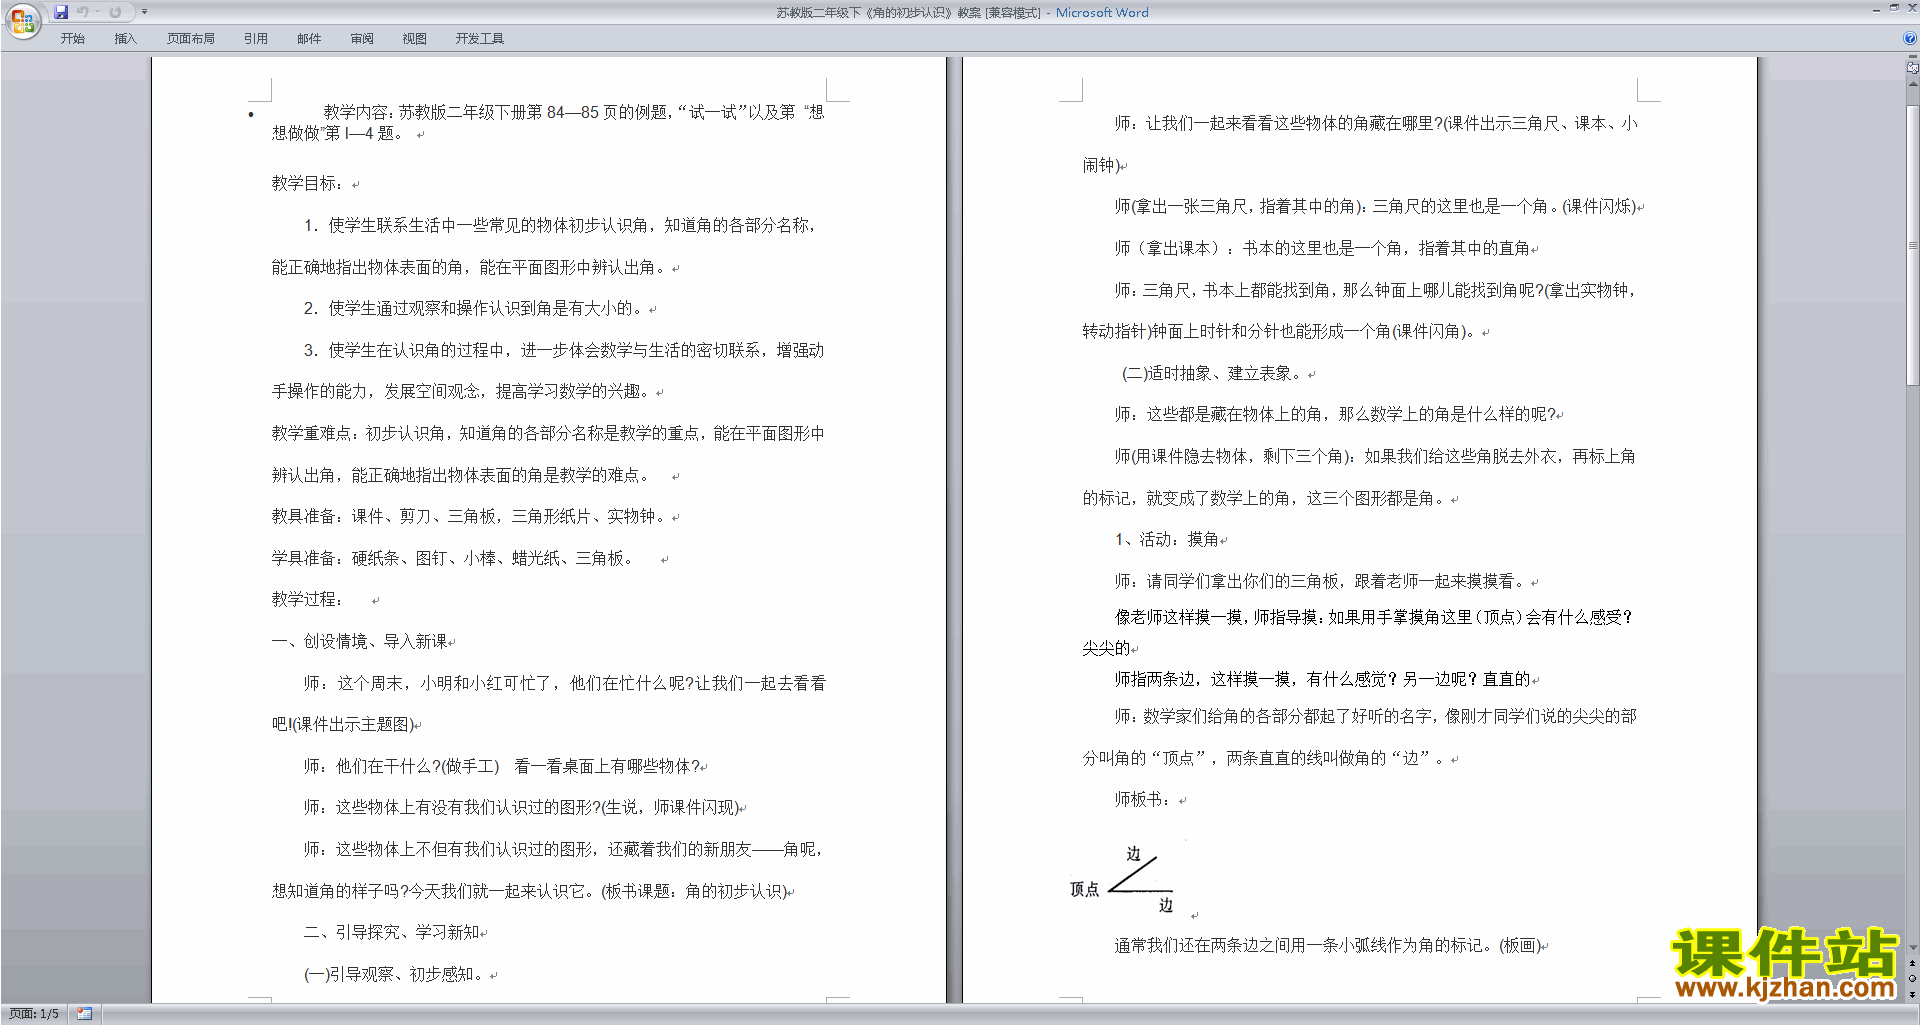The width and height of the screenshot is (1920, 1025).
Task: Select the 审阅 ribbon tab
Action: click(362, 39)
